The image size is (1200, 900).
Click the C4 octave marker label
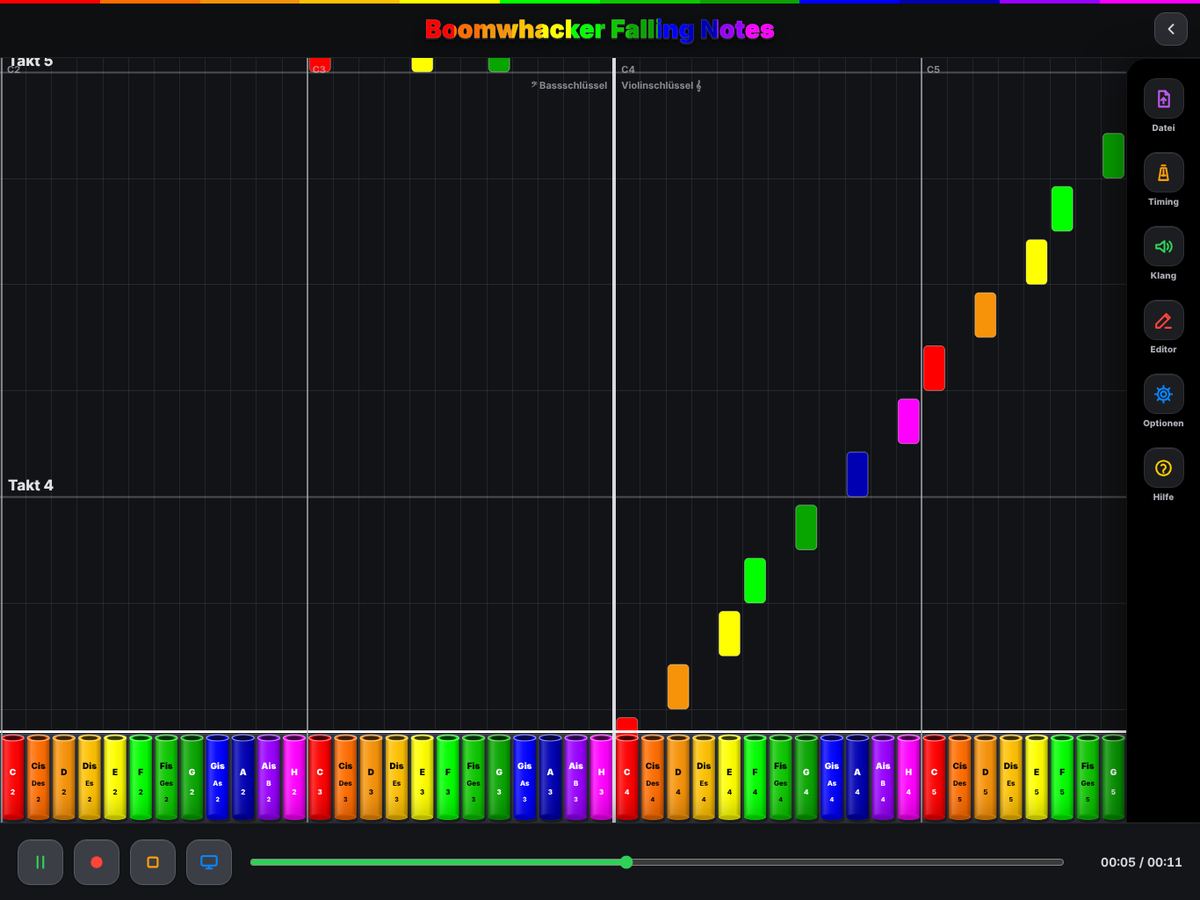pyautogui.click(x=628, y=70)
